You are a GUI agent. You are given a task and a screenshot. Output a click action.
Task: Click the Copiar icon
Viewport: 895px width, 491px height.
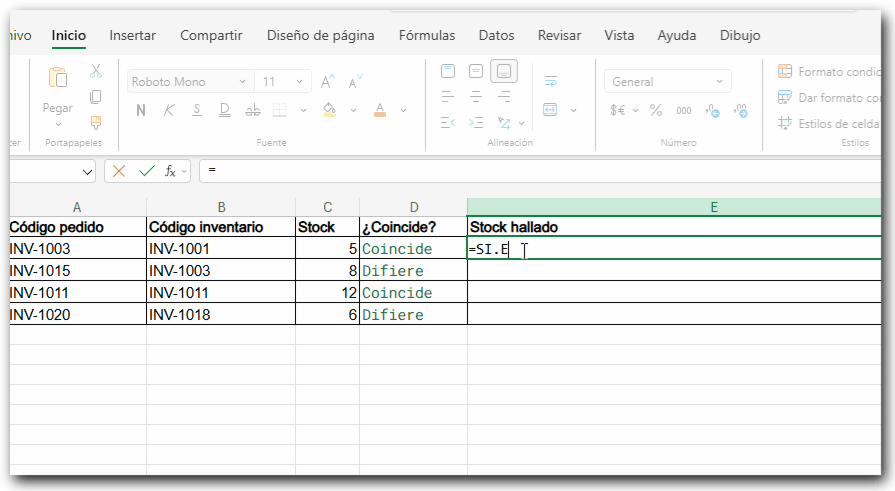coord(96,97)
